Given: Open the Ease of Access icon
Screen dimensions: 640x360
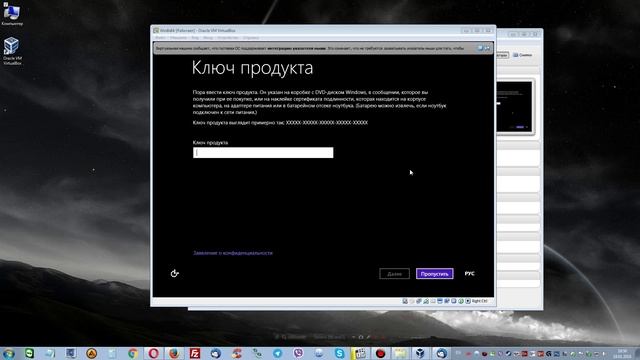Looking at the screenshot, I should [x=175, y=273].
